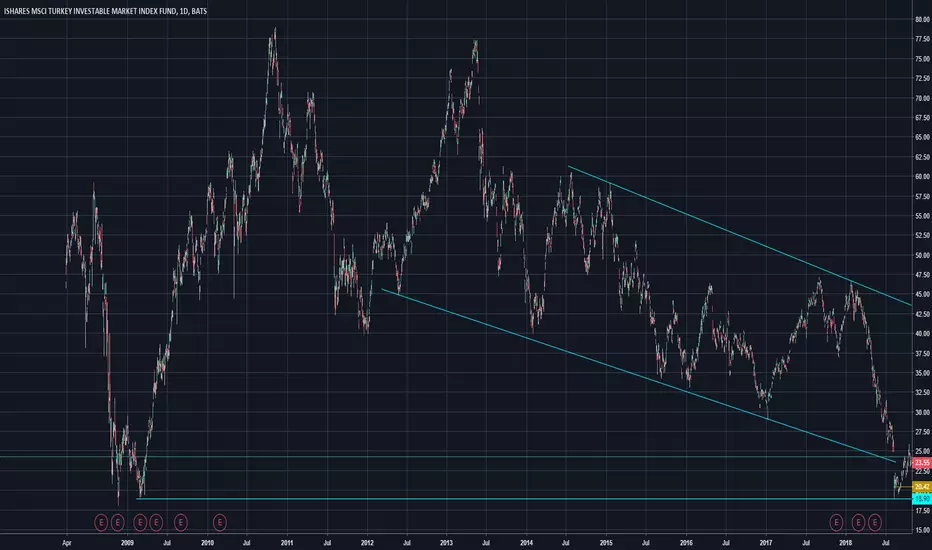932x550 pixels.
Task: Click the 30.00 price axis label
Action: point(922,412)
